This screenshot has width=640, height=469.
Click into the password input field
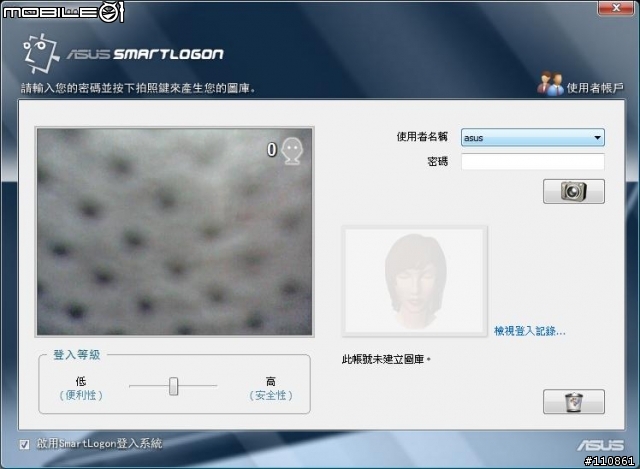pos(533,161)
